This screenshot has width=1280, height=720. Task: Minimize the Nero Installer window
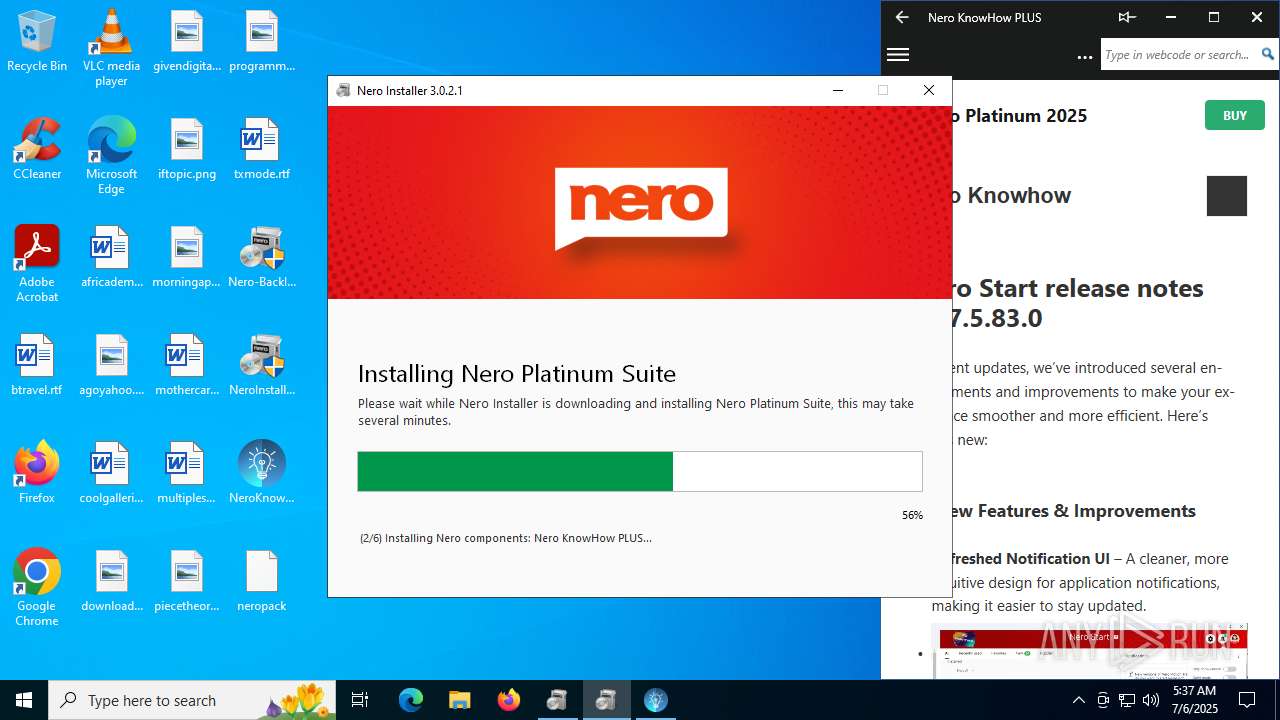point(838,90)
